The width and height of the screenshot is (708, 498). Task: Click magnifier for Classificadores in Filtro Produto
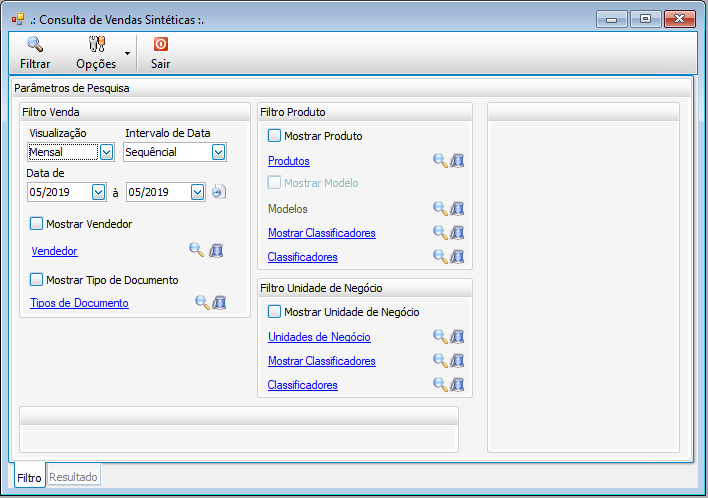[x=440, y=256]
